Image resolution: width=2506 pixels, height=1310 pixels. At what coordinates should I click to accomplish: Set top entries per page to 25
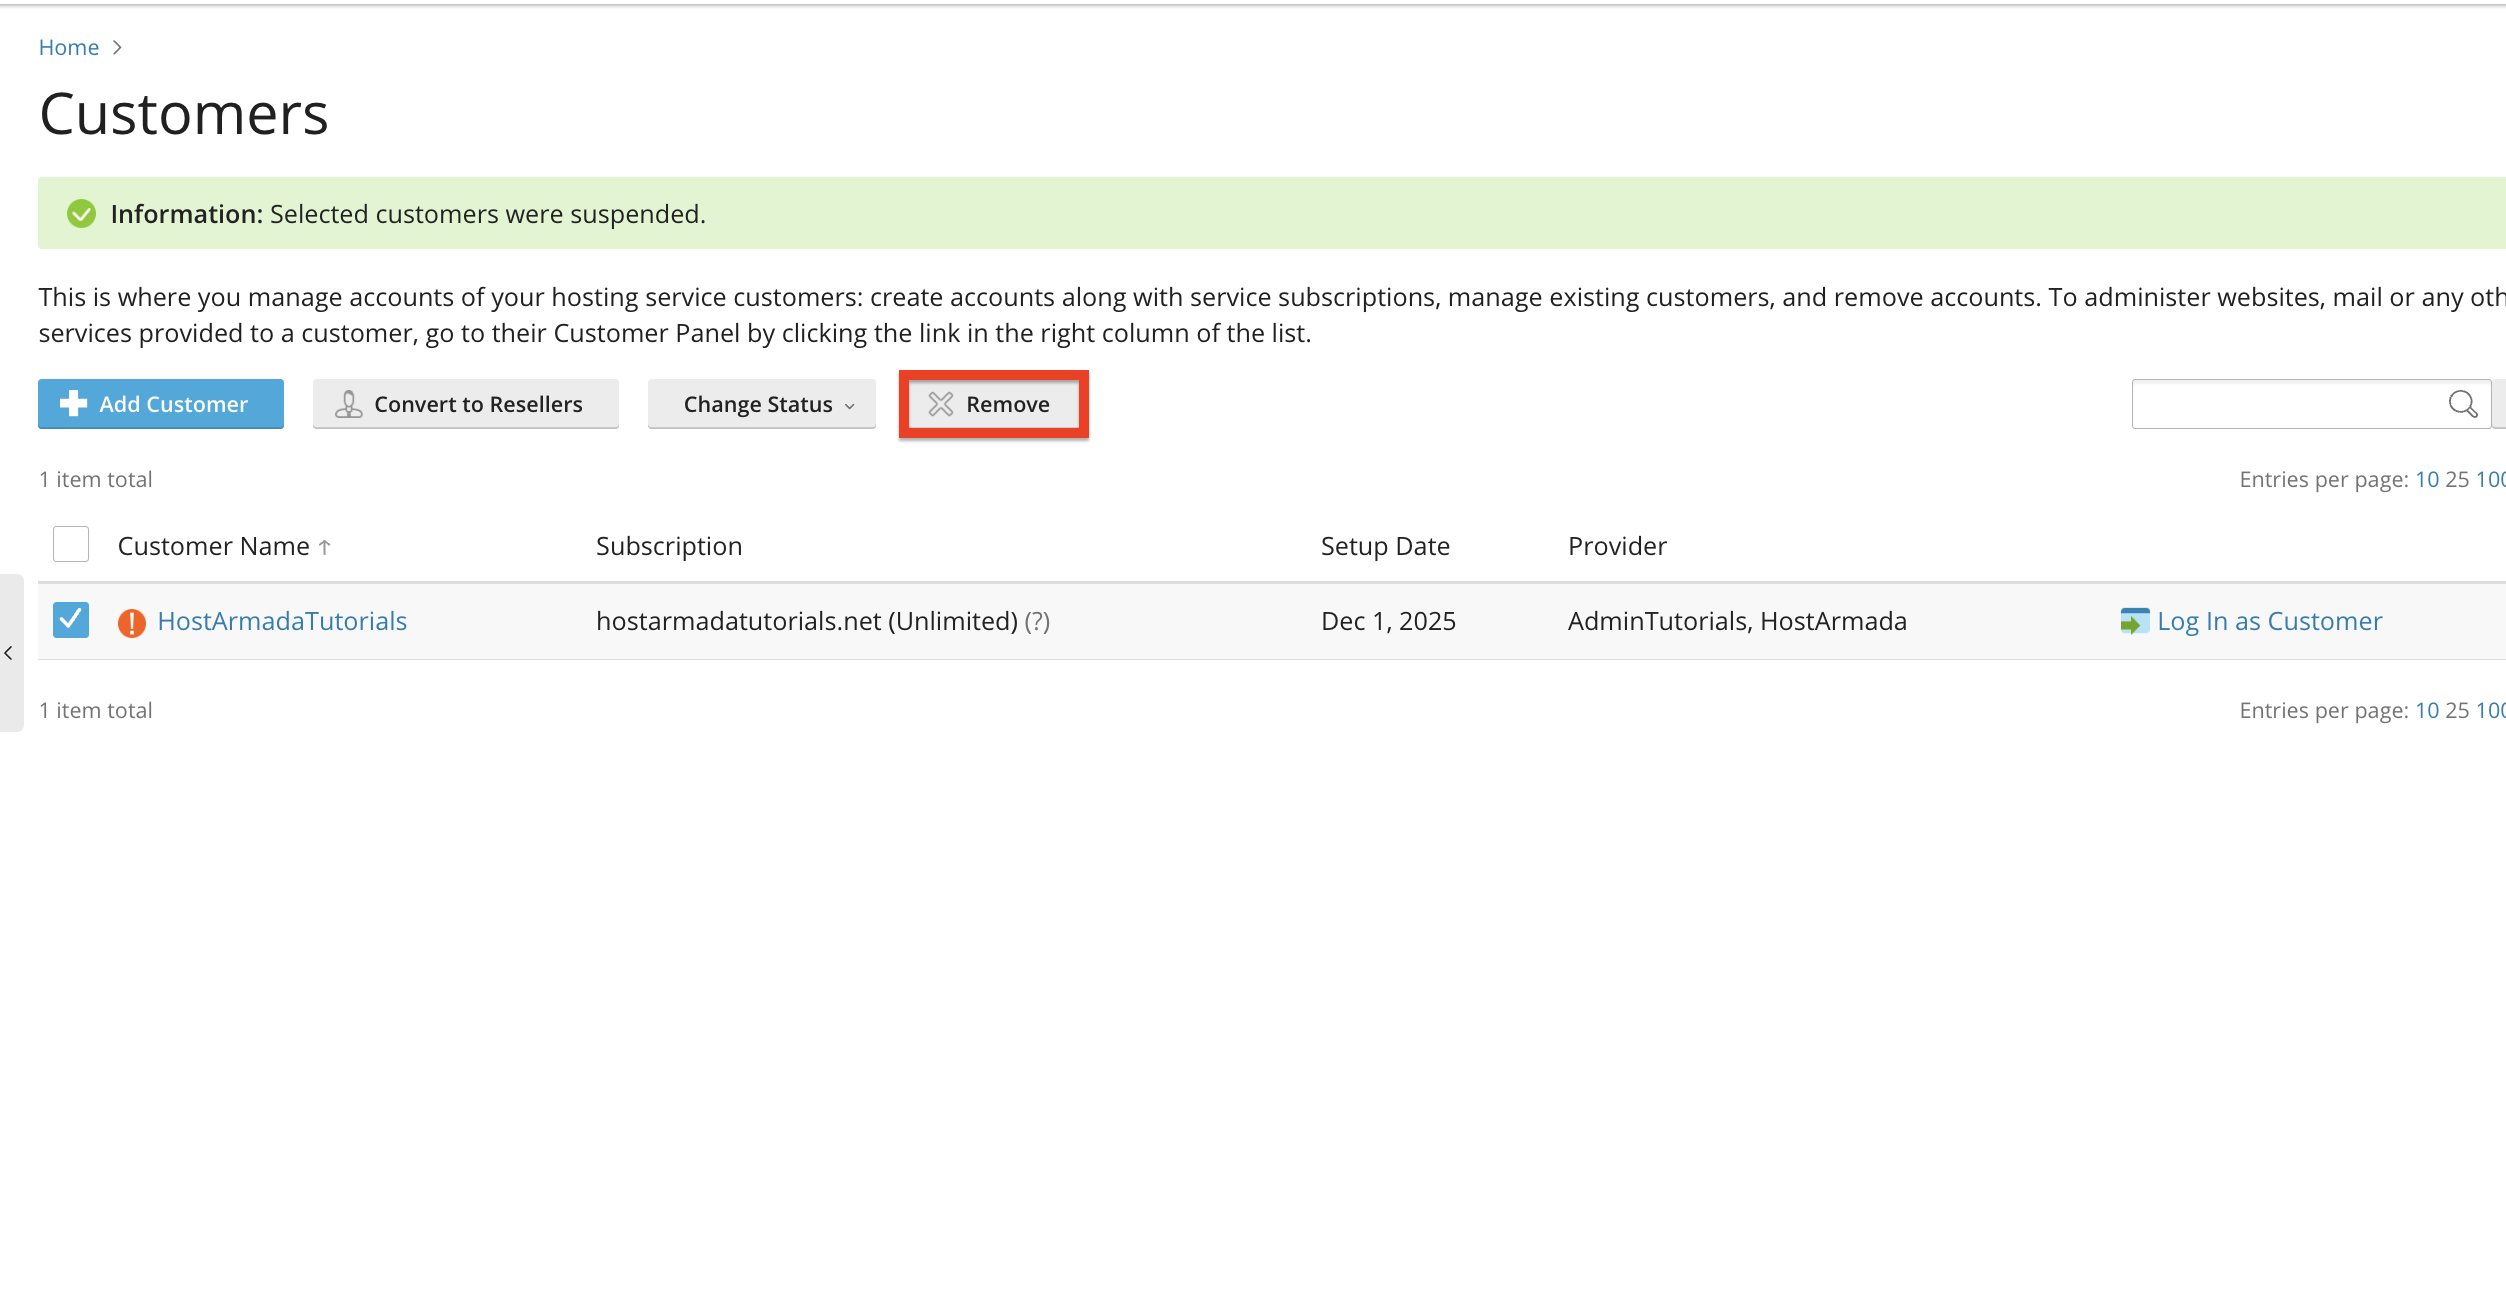[2456, 480]
